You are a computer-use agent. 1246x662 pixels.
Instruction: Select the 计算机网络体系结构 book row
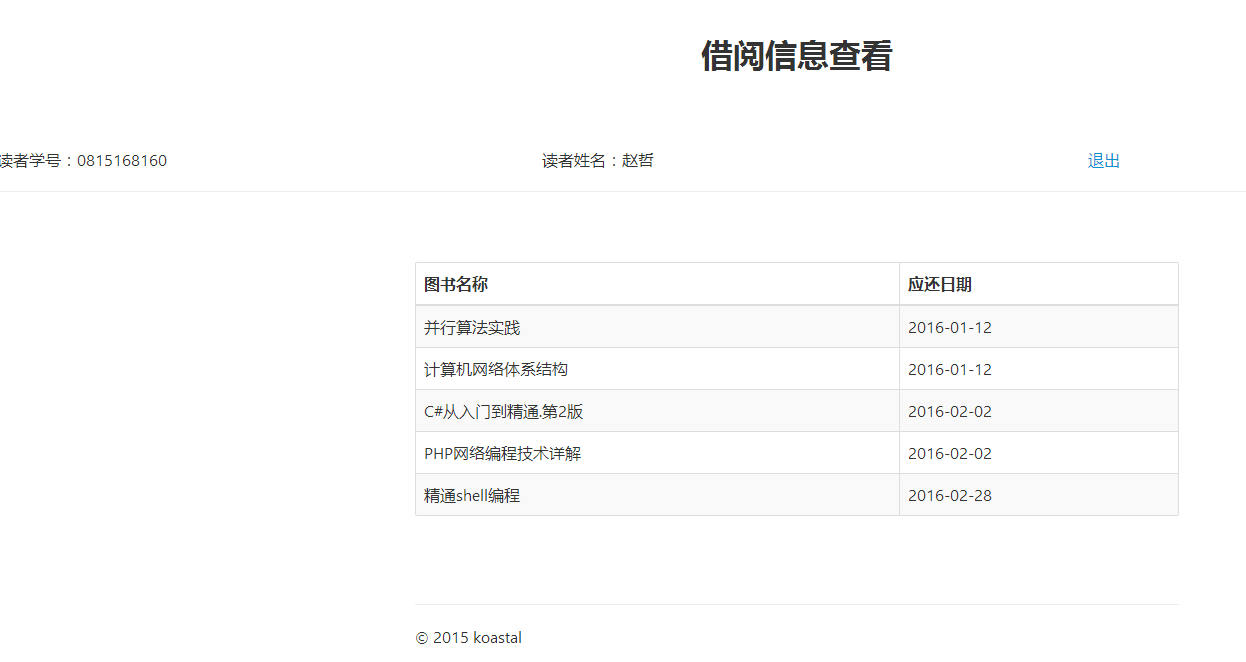pyautogui.click(x=496, y=370)
